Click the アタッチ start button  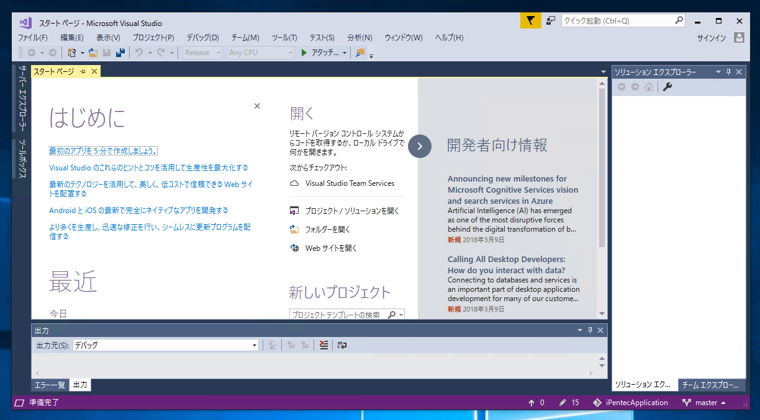(x=320, y=52)
